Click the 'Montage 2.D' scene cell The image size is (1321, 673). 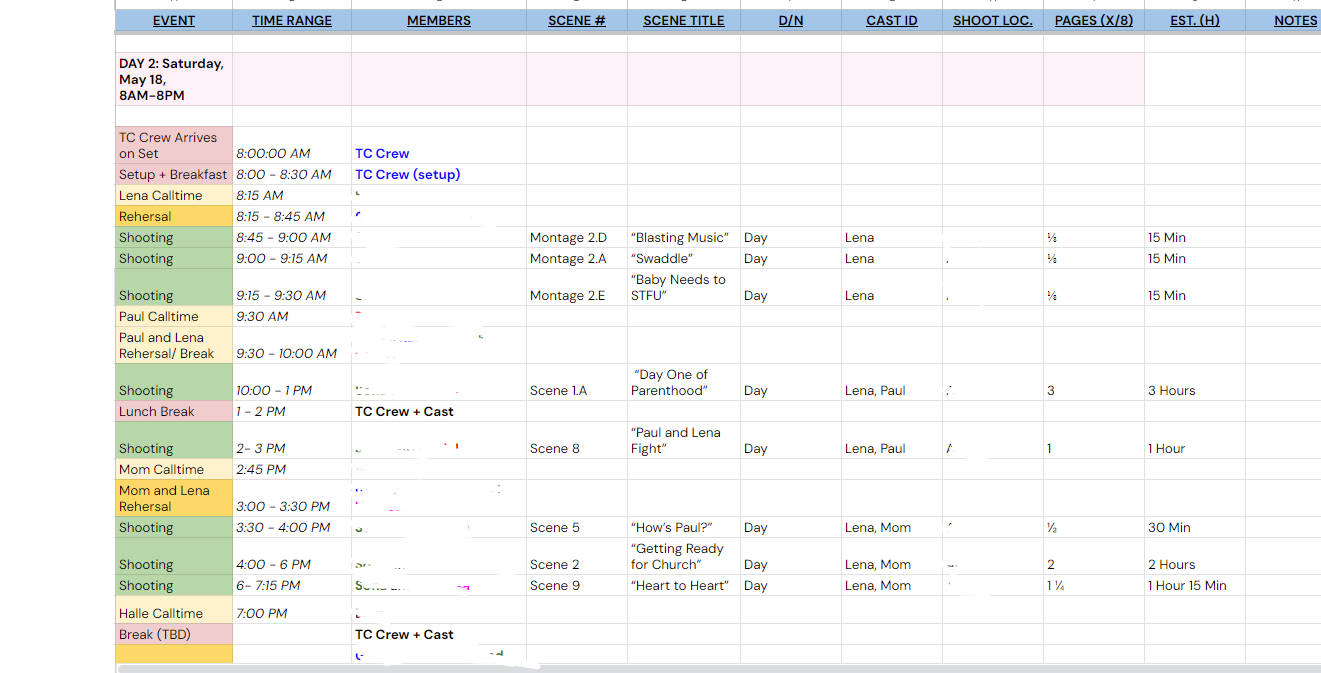[x=577, y=237]
